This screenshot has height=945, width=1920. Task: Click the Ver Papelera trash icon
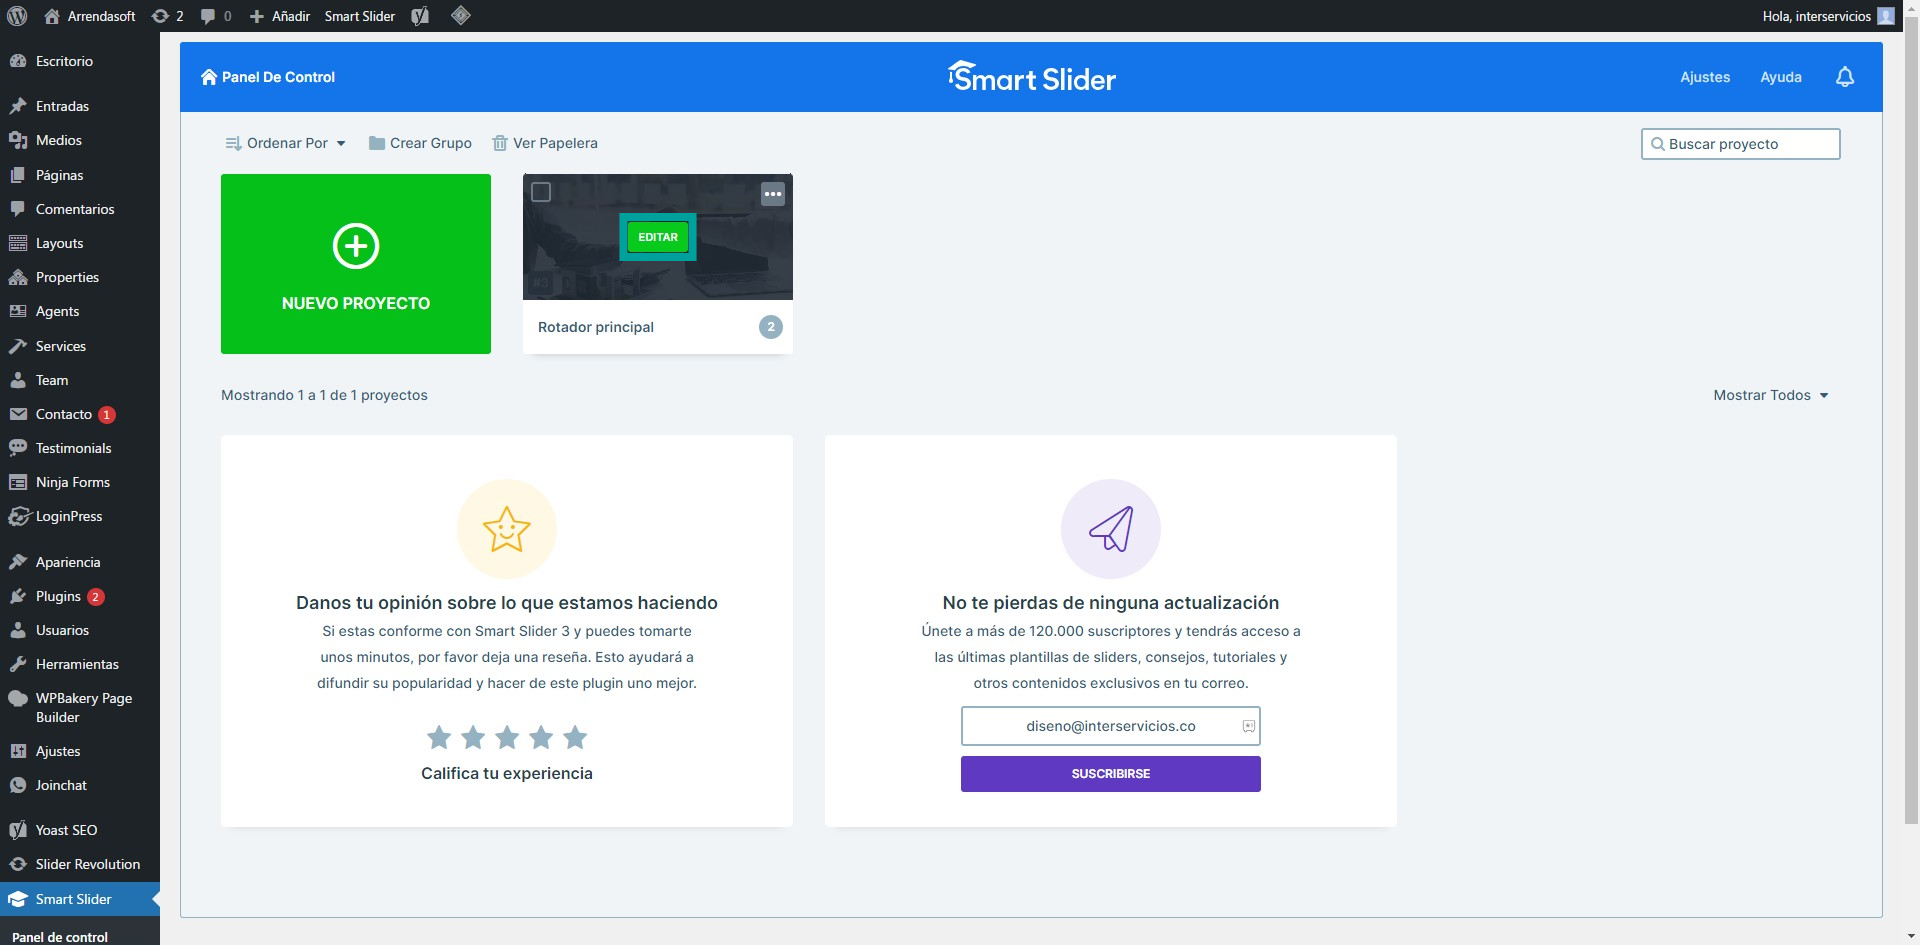click(500, 143)
